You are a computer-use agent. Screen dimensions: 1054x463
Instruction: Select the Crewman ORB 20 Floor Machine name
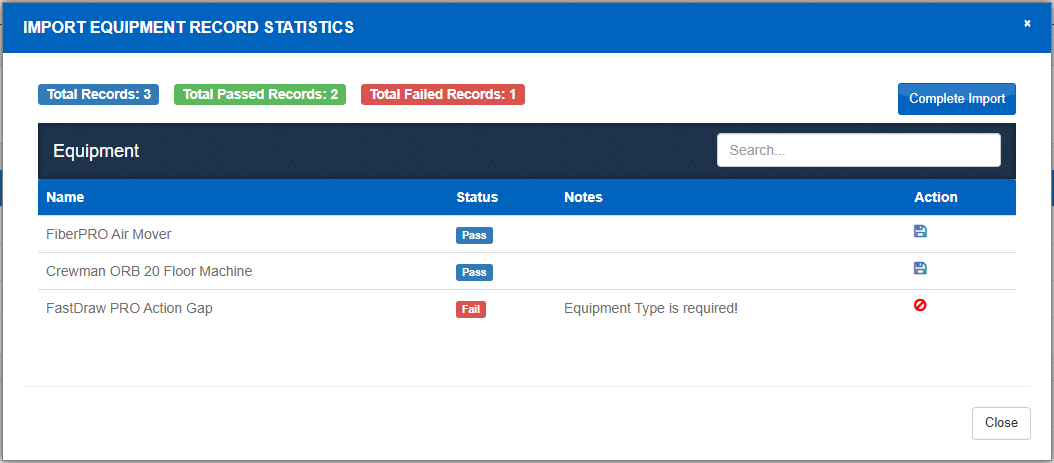[x=149, y=271]
